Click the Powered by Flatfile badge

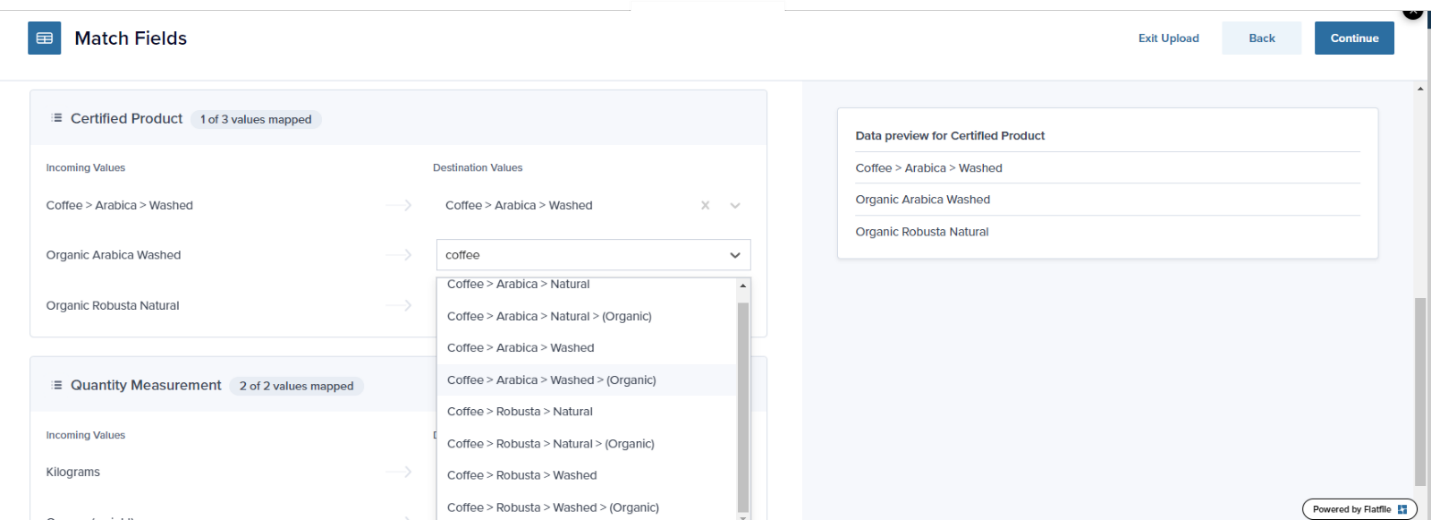[1359, 509]
